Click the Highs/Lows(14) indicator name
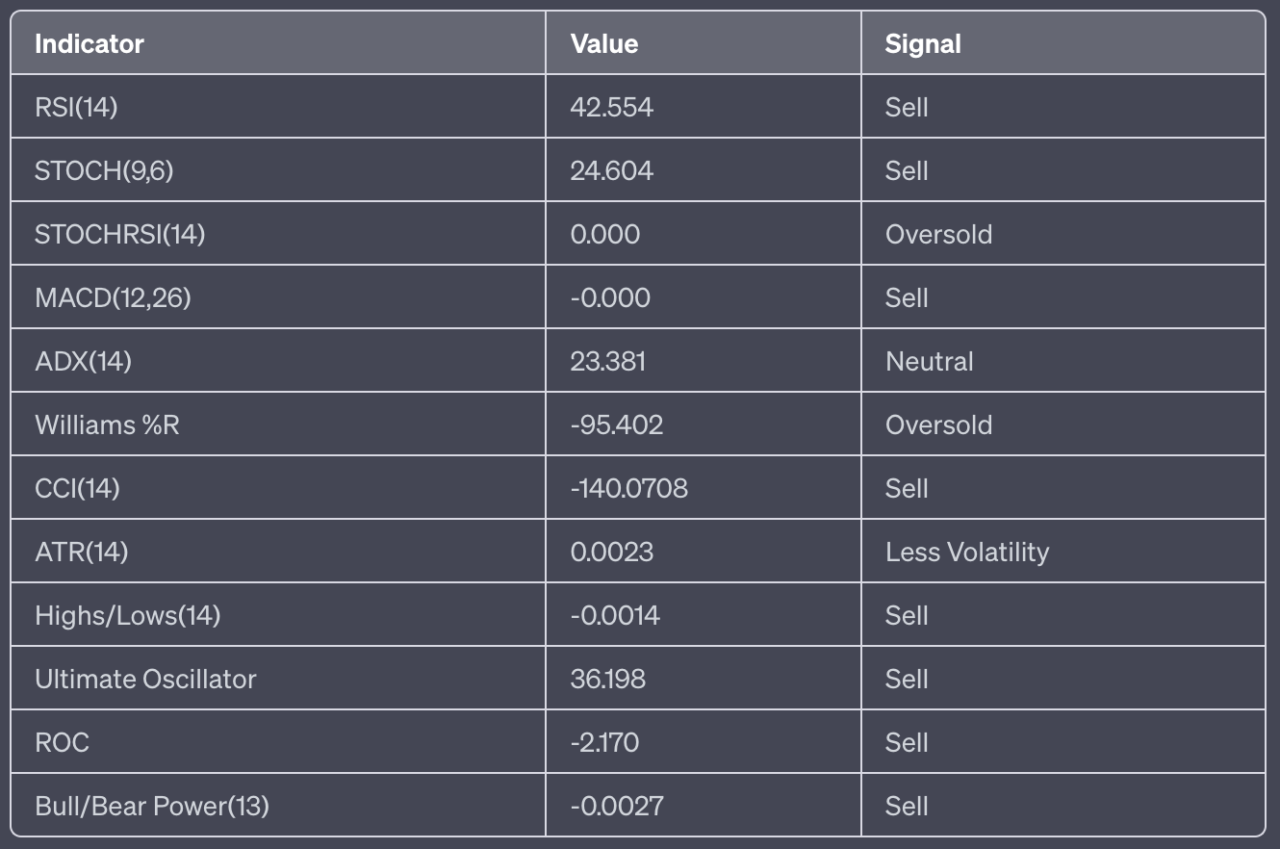The height and width of the screenshot is (849, 1280). click(127, 615)
